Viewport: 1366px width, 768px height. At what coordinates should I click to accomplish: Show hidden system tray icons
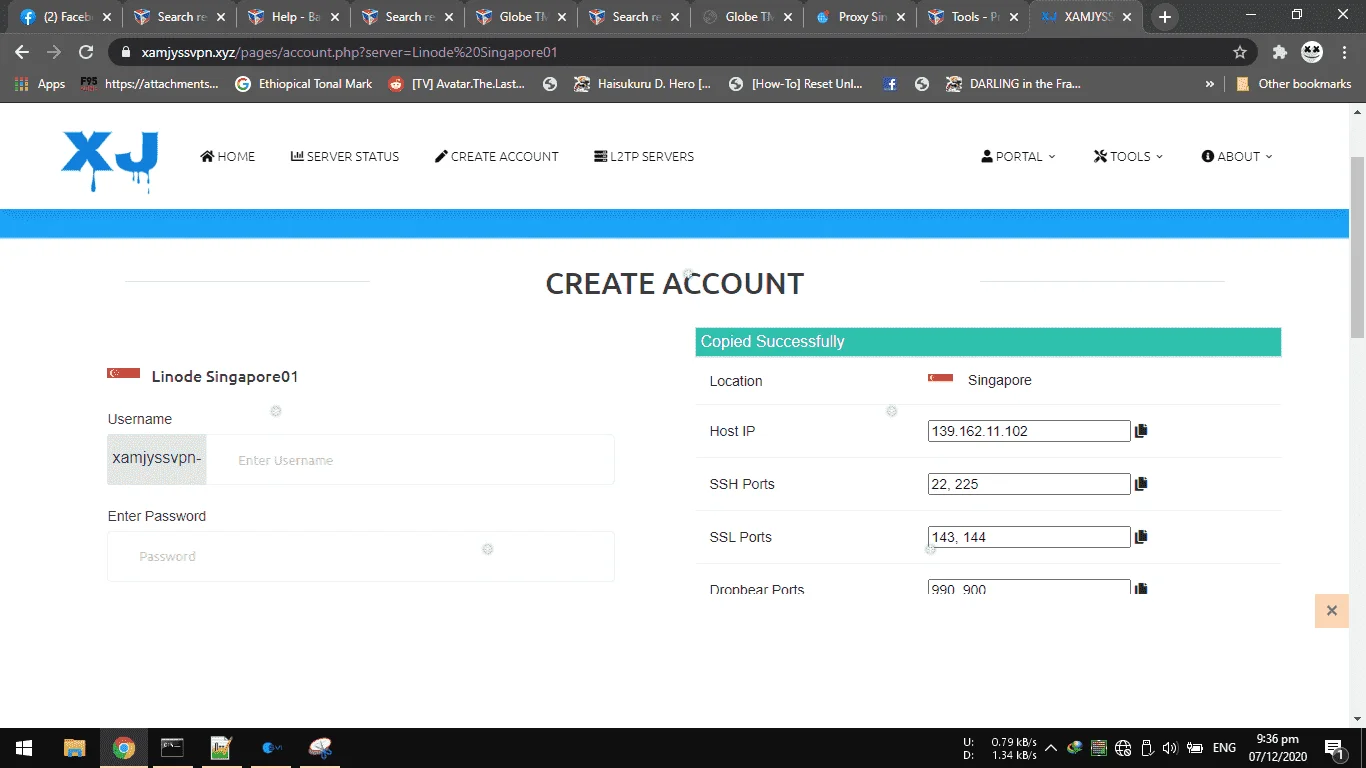click(1051, 748)
